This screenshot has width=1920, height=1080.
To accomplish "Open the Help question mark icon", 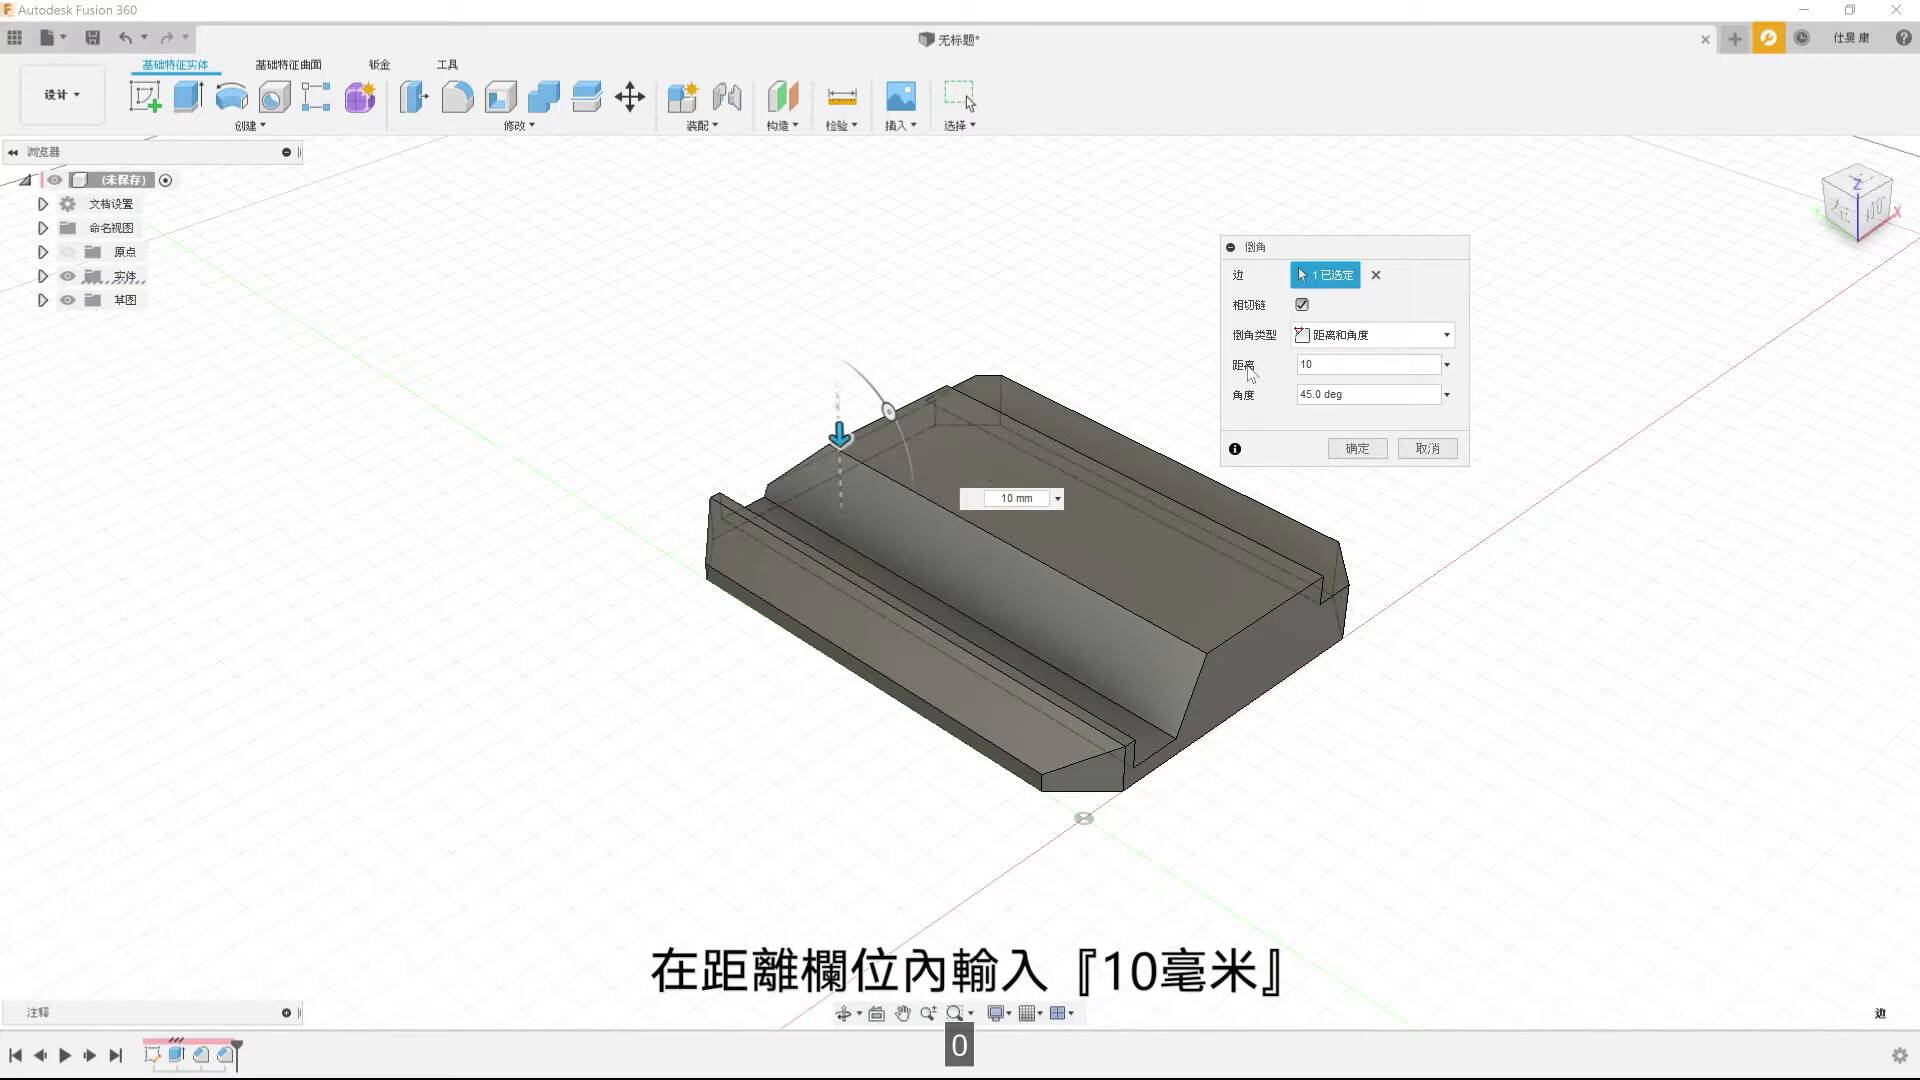I will pos(1904,38).
